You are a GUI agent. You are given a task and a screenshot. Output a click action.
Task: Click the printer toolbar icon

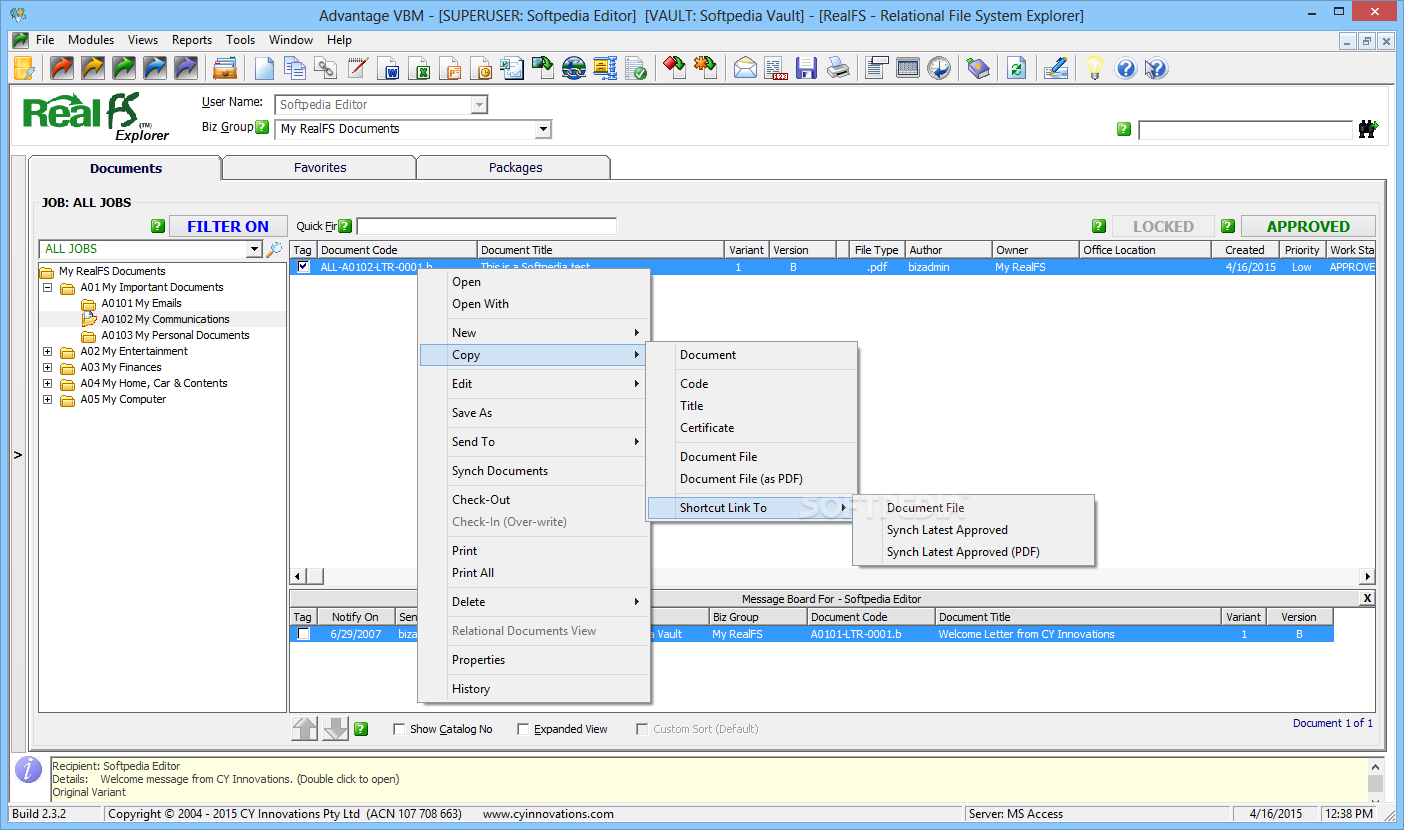click(837, 68)
